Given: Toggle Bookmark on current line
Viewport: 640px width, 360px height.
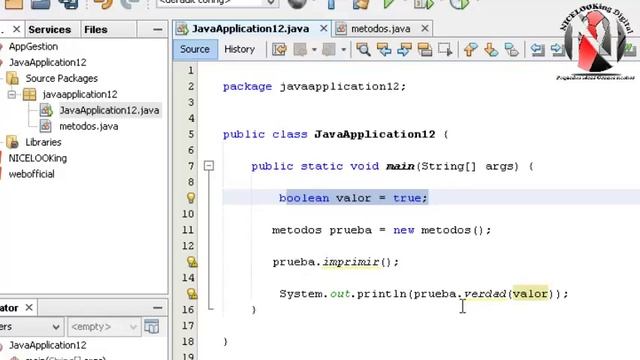Looking at the screenshot, I should click(511, 50).
